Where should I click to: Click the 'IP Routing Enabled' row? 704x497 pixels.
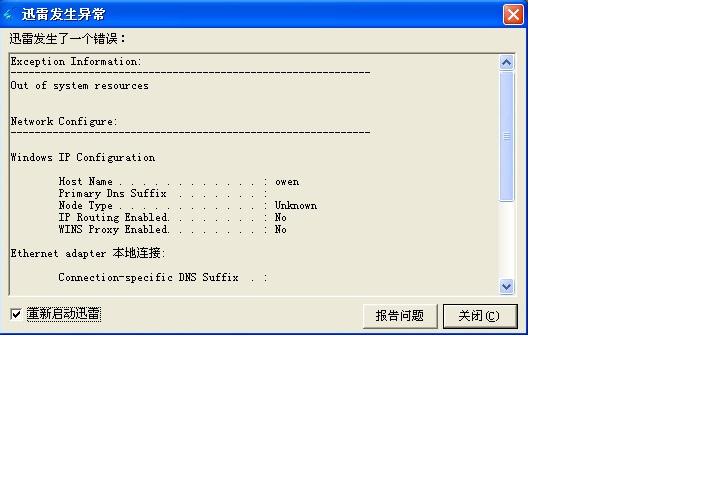pyautogui.click(x=172, y=217)
